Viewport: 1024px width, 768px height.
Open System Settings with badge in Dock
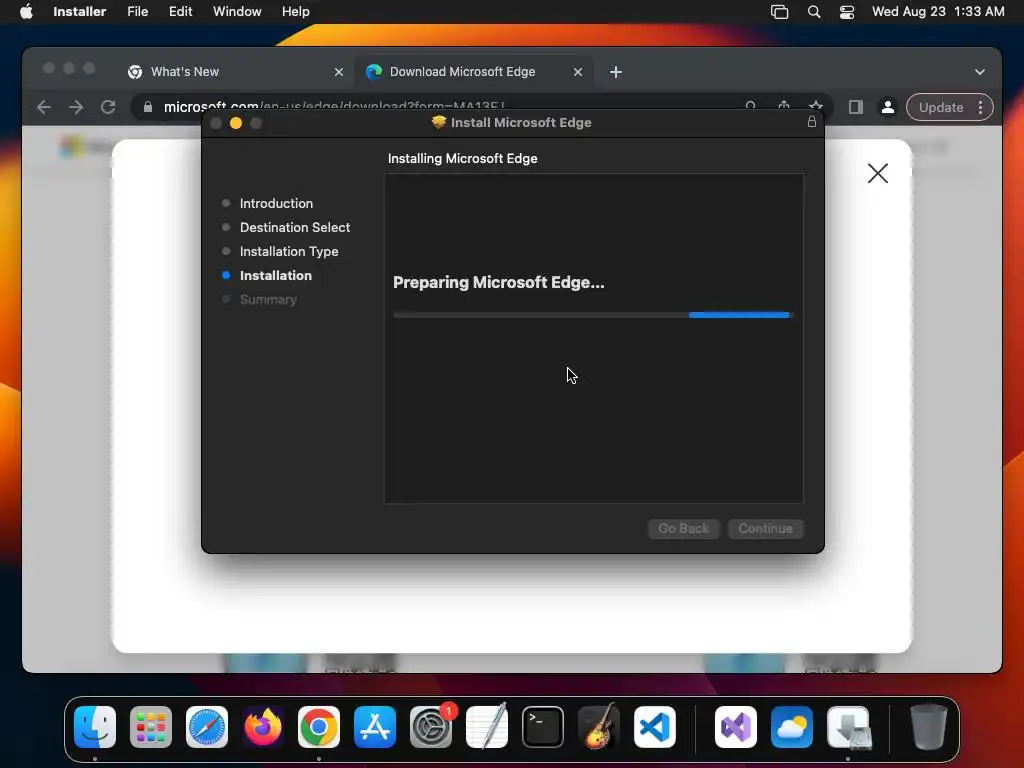pos(431,727)
